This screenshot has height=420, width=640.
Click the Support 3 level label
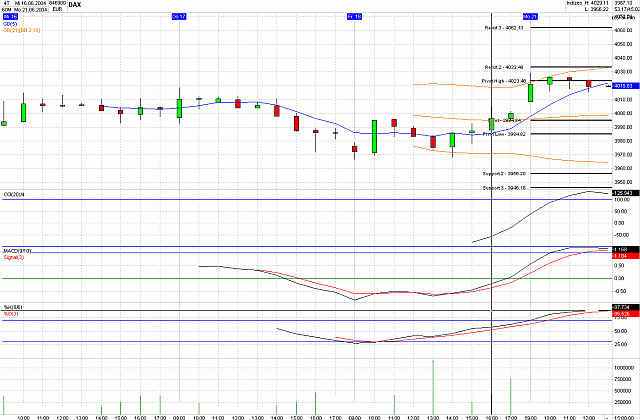click(504, 187)
